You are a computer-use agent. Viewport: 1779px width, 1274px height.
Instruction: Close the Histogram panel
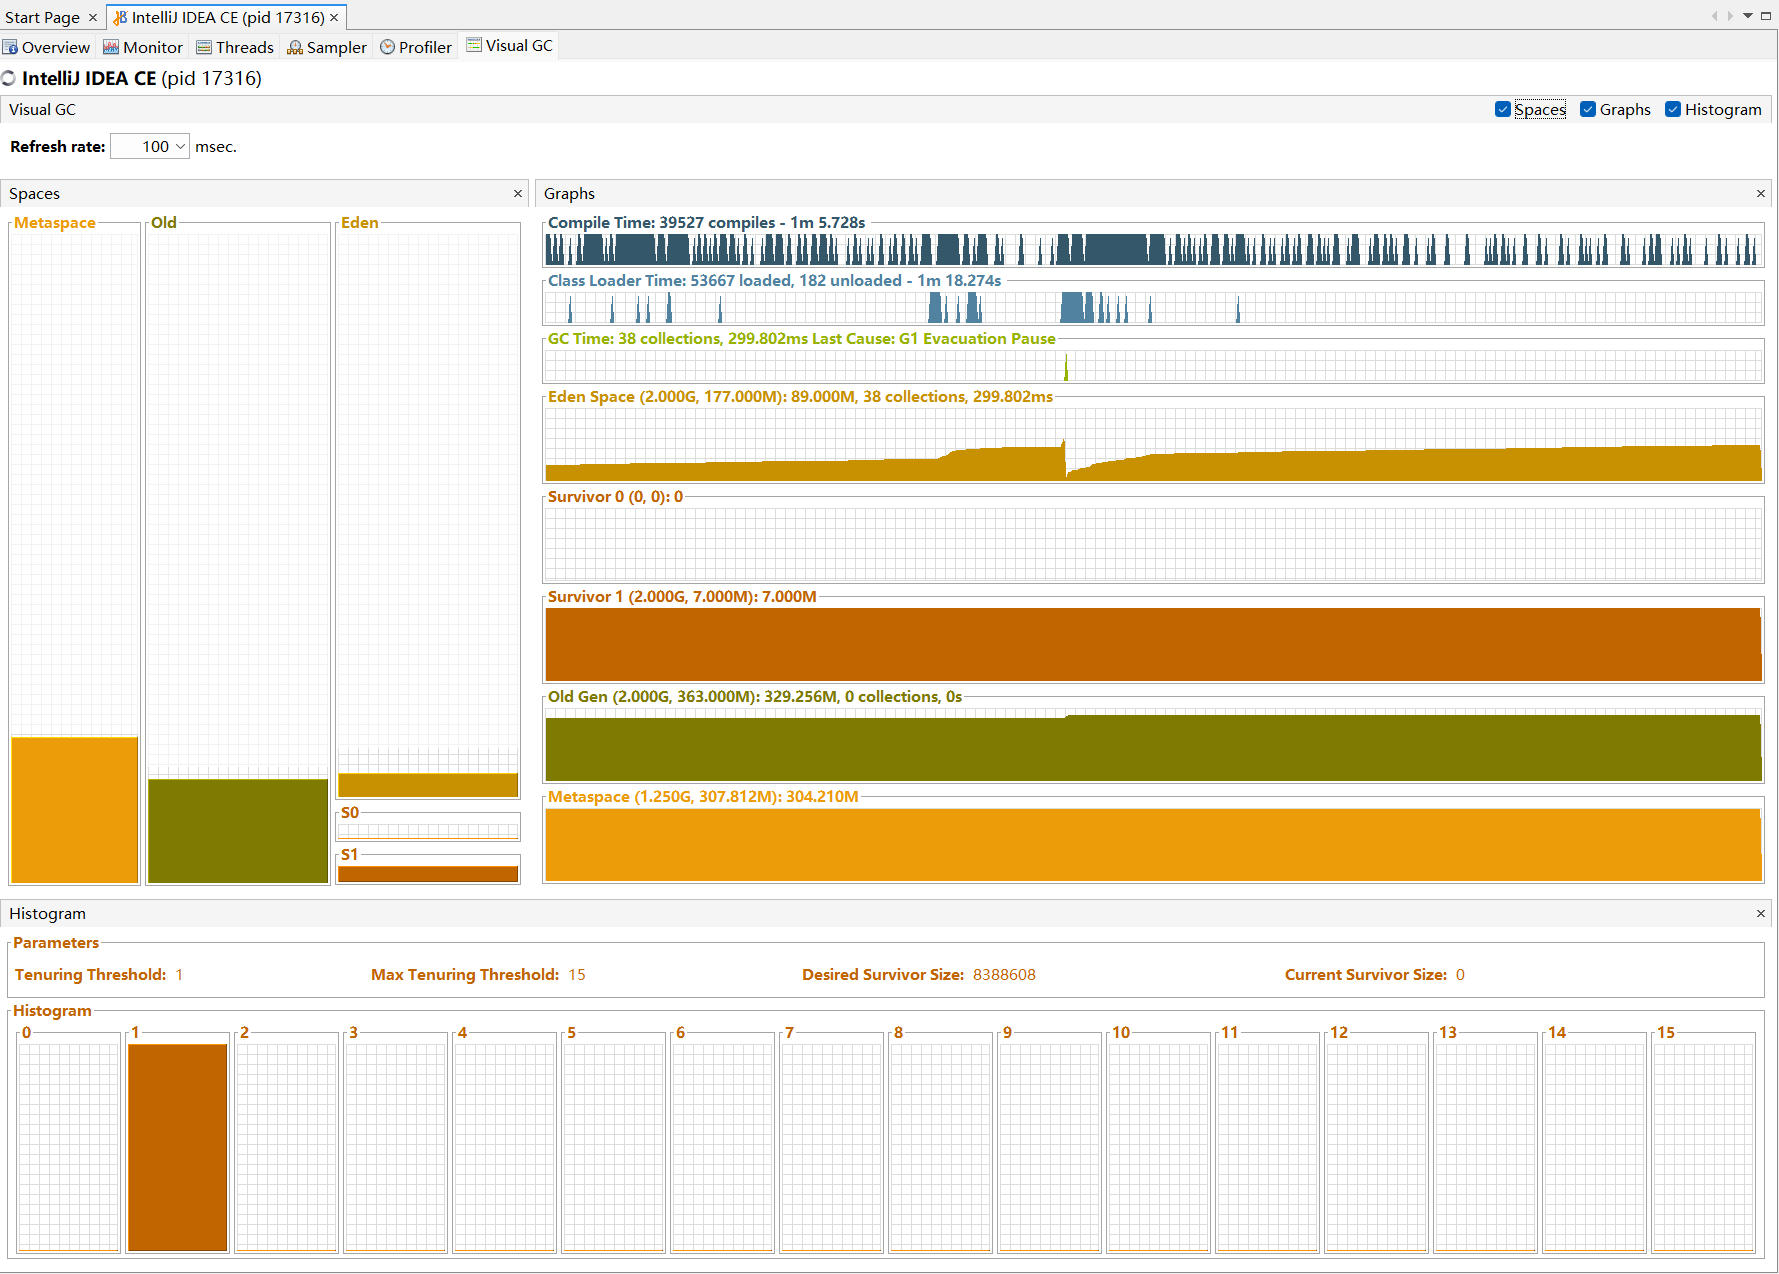tap(1761, 914)
